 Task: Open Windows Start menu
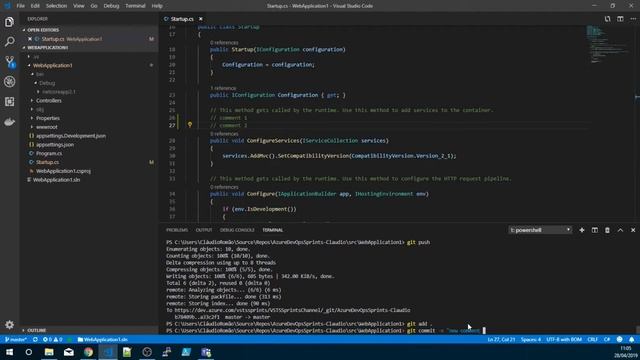click(x=9, y=352)
